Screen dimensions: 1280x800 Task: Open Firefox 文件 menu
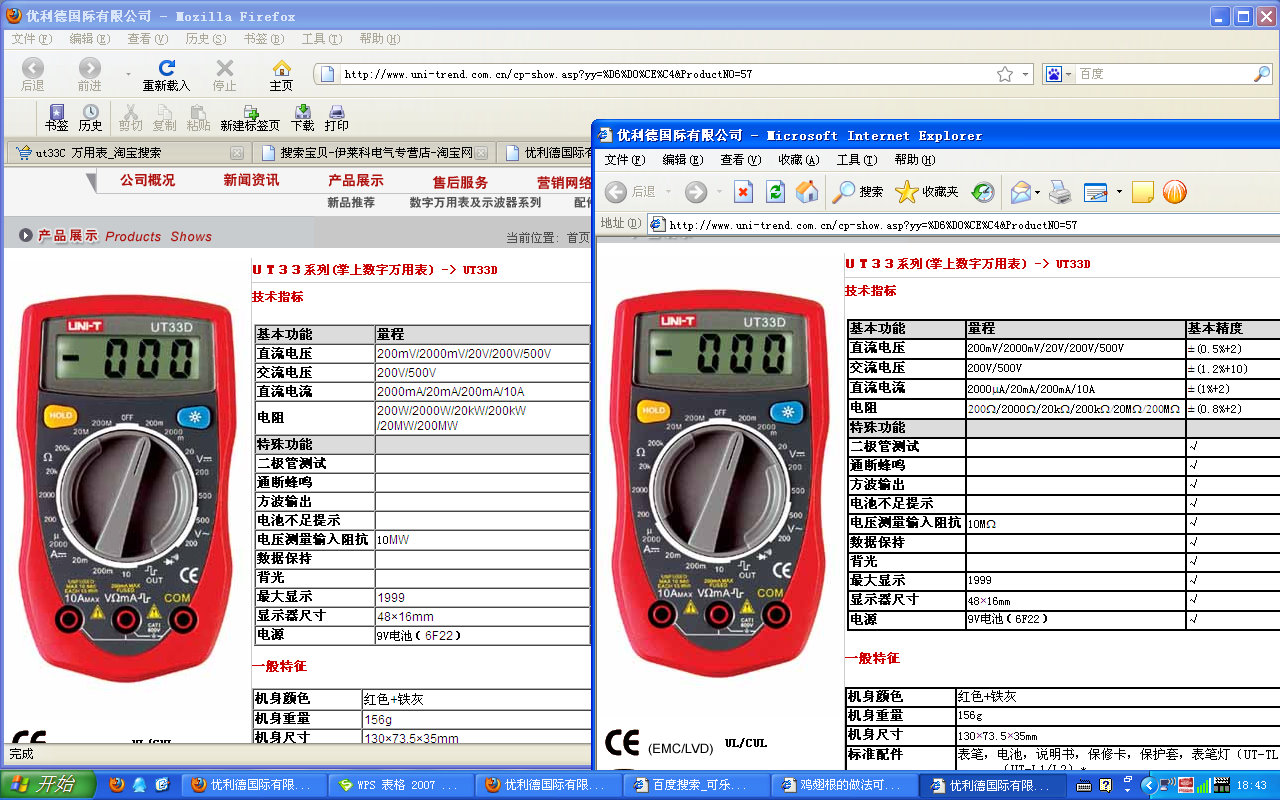coord(31,39)
